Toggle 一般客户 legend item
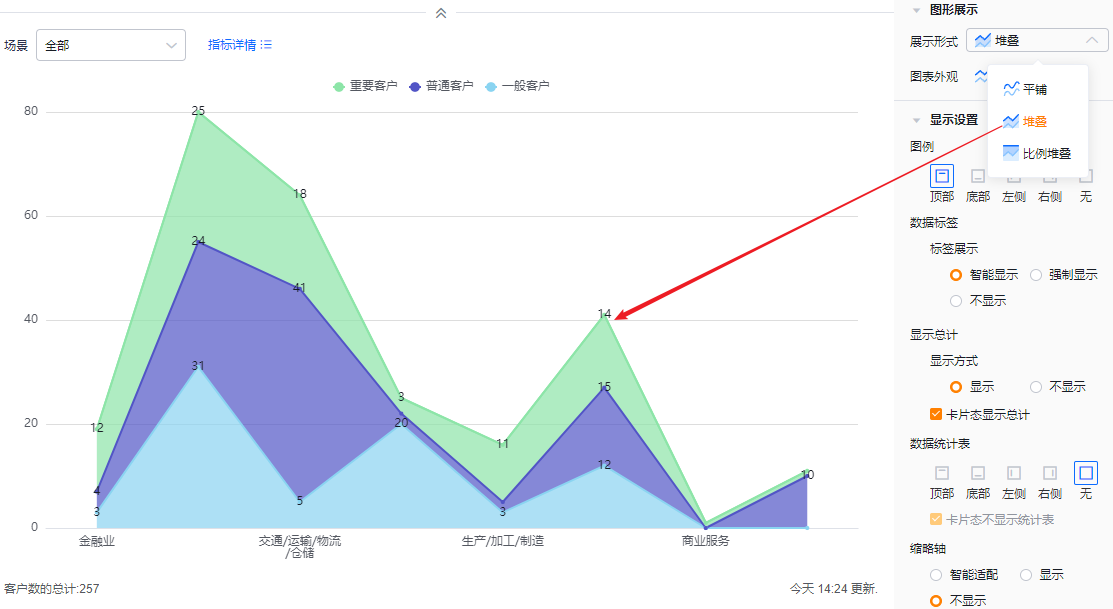The width and height of the screenshot is (1113, 609). (x=517, y=86)
